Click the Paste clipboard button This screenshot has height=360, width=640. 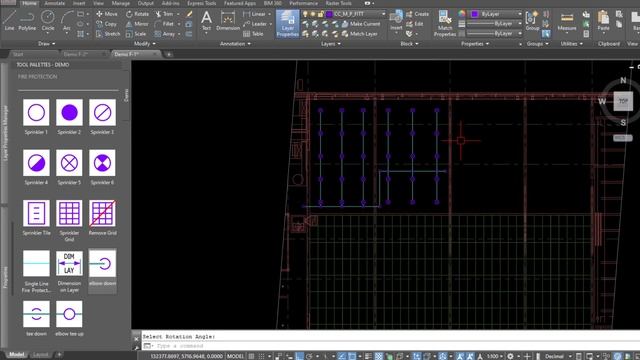[603, 20]
